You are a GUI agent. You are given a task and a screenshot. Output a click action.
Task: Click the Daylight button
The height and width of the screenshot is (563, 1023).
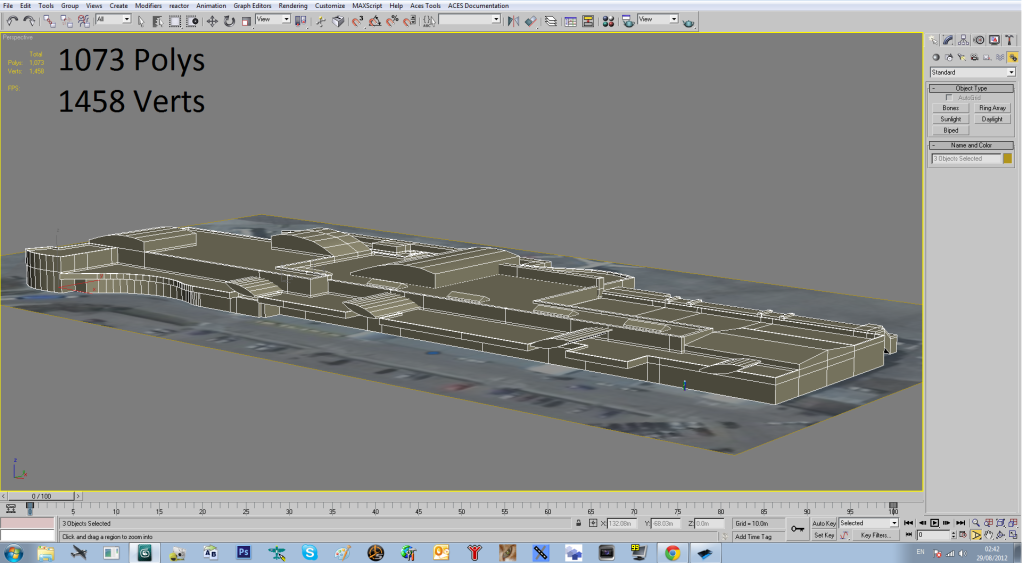tap(991, 119)
